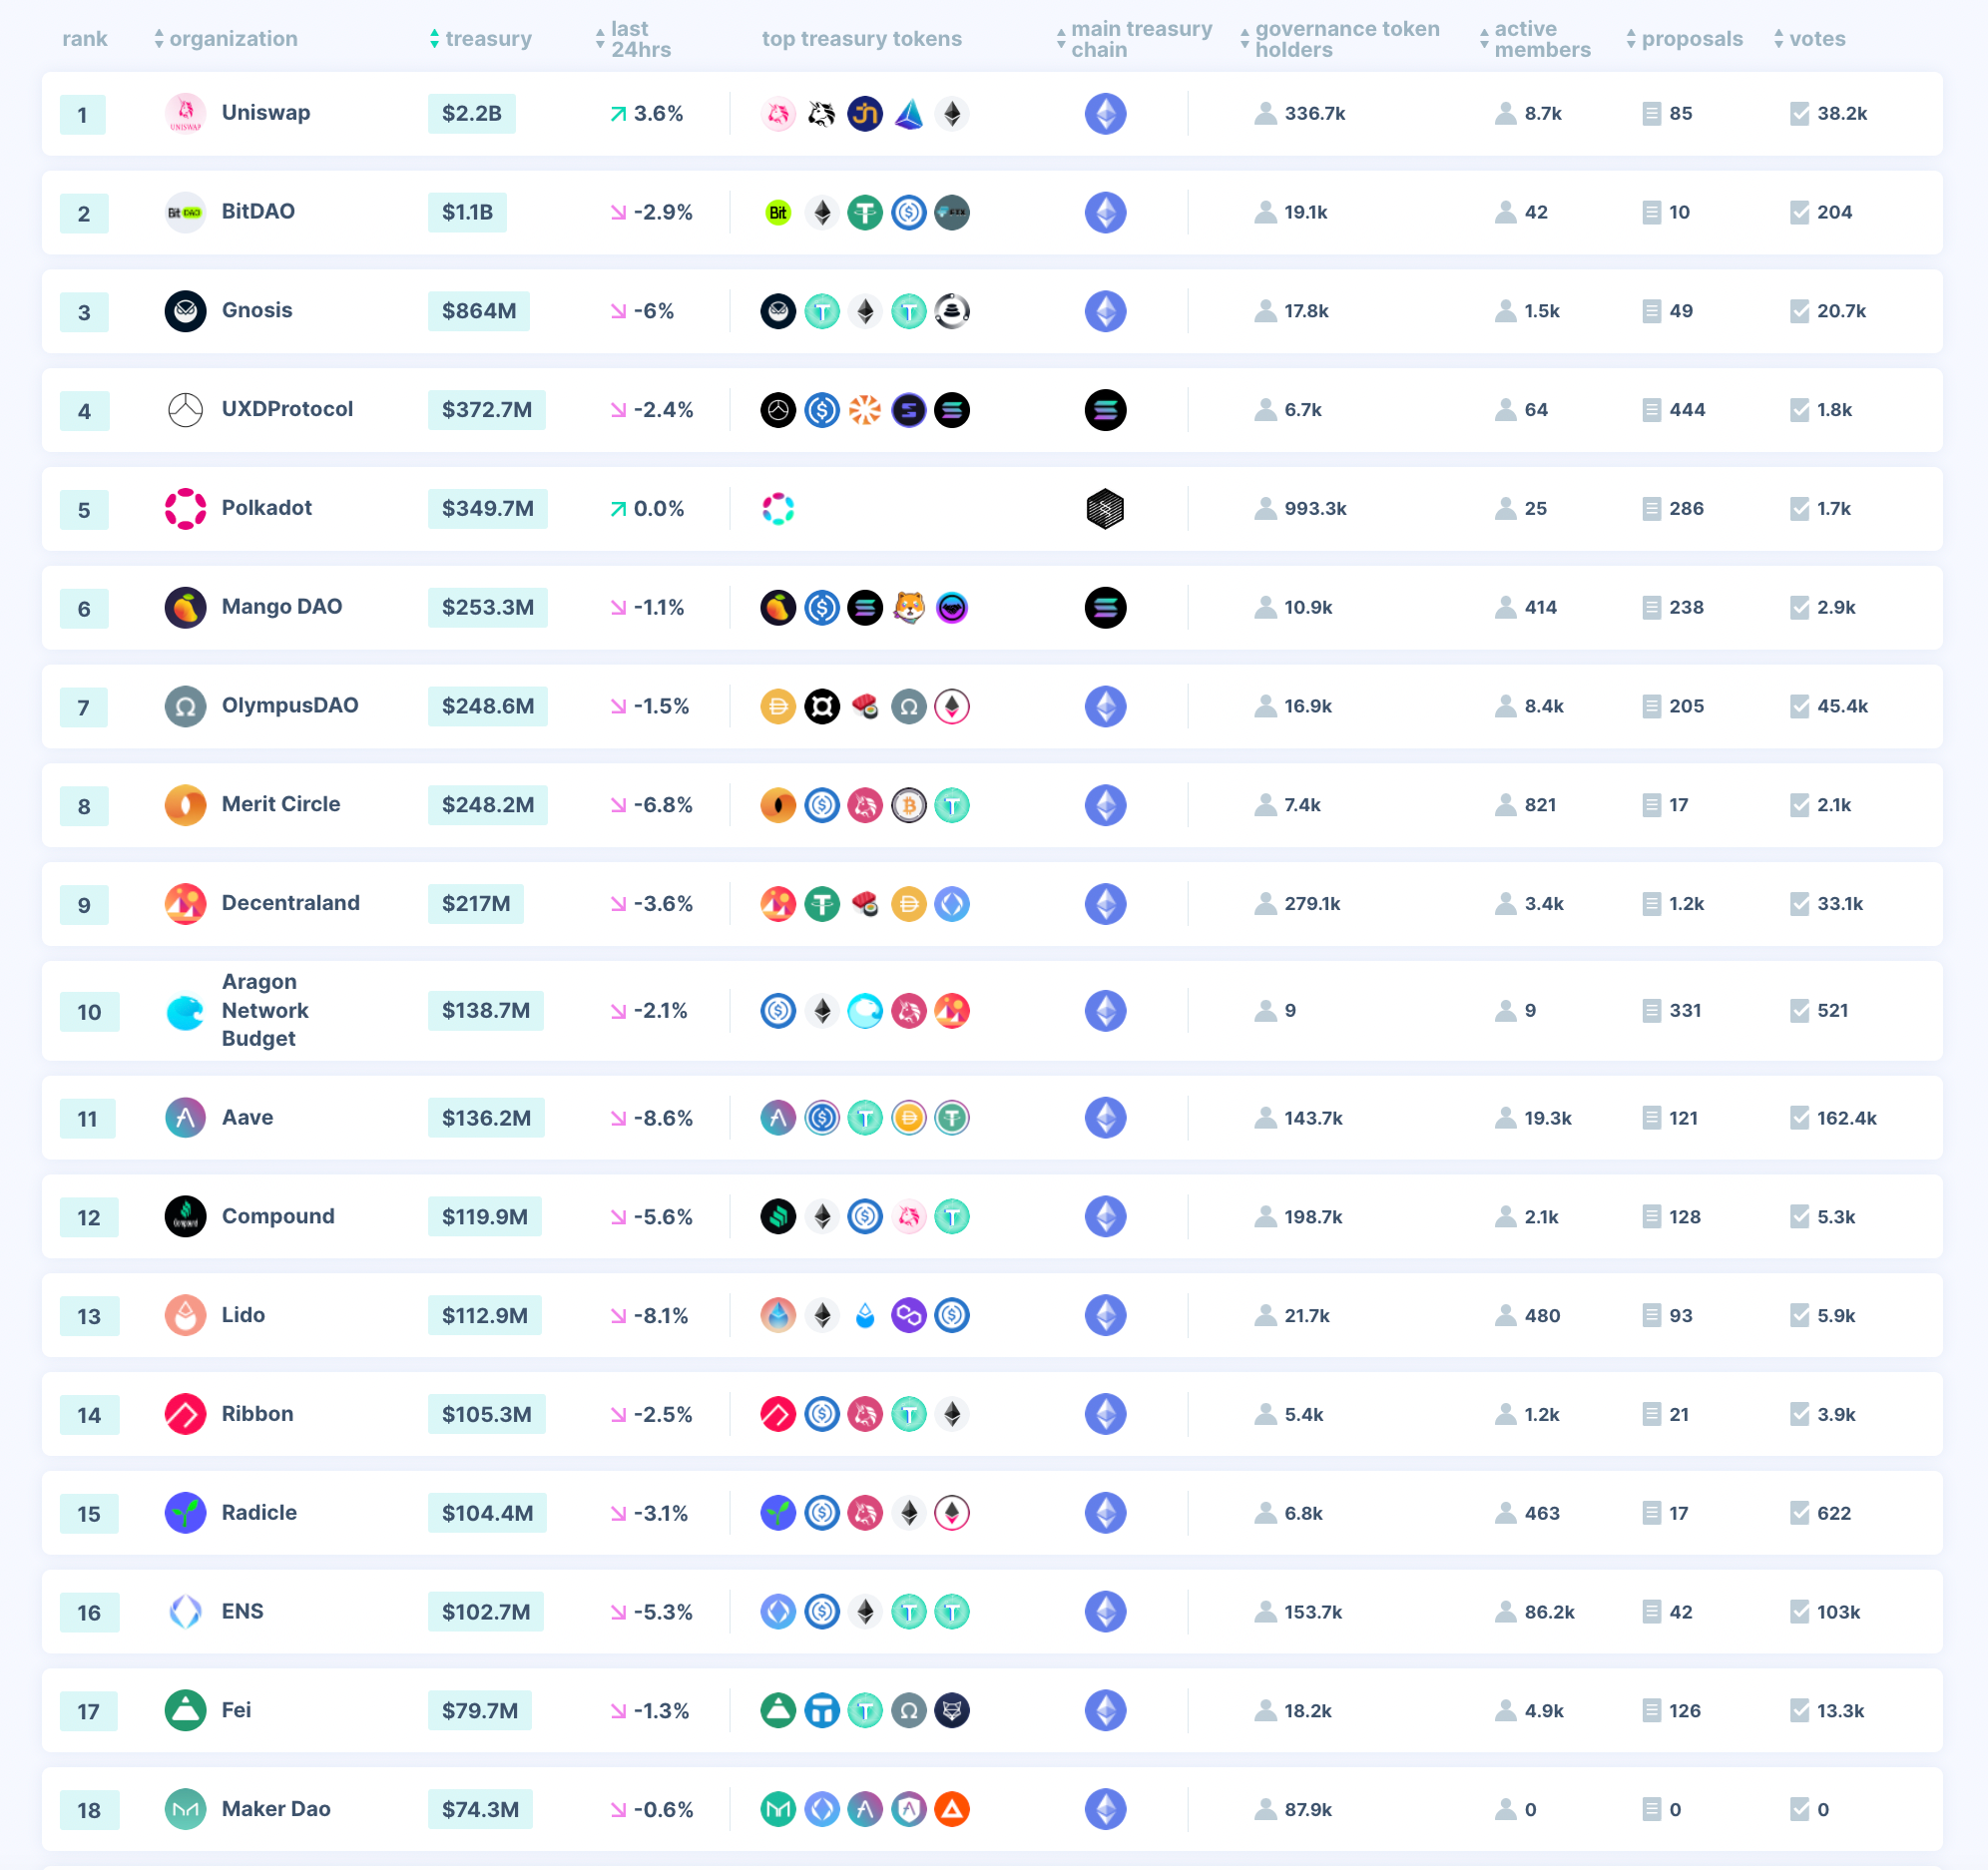Click the 993.3k token holders value
1988x1870 pixels.
pos(1315,509)
